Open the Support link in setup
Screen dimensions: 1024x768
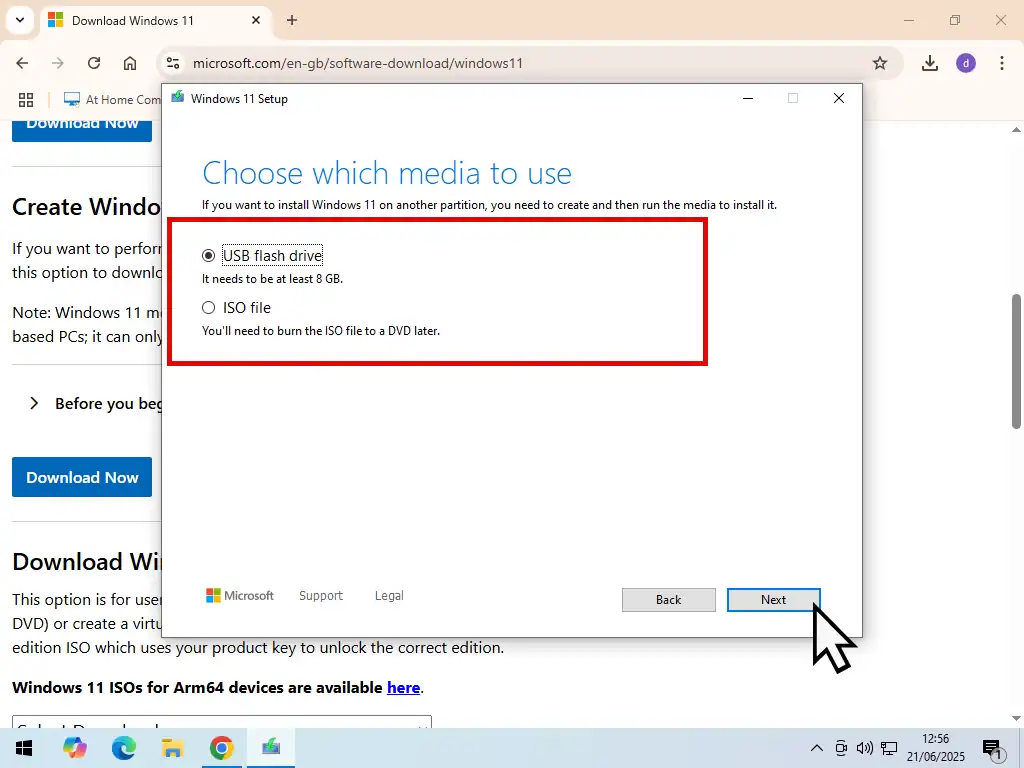click(x=320, y=596)
